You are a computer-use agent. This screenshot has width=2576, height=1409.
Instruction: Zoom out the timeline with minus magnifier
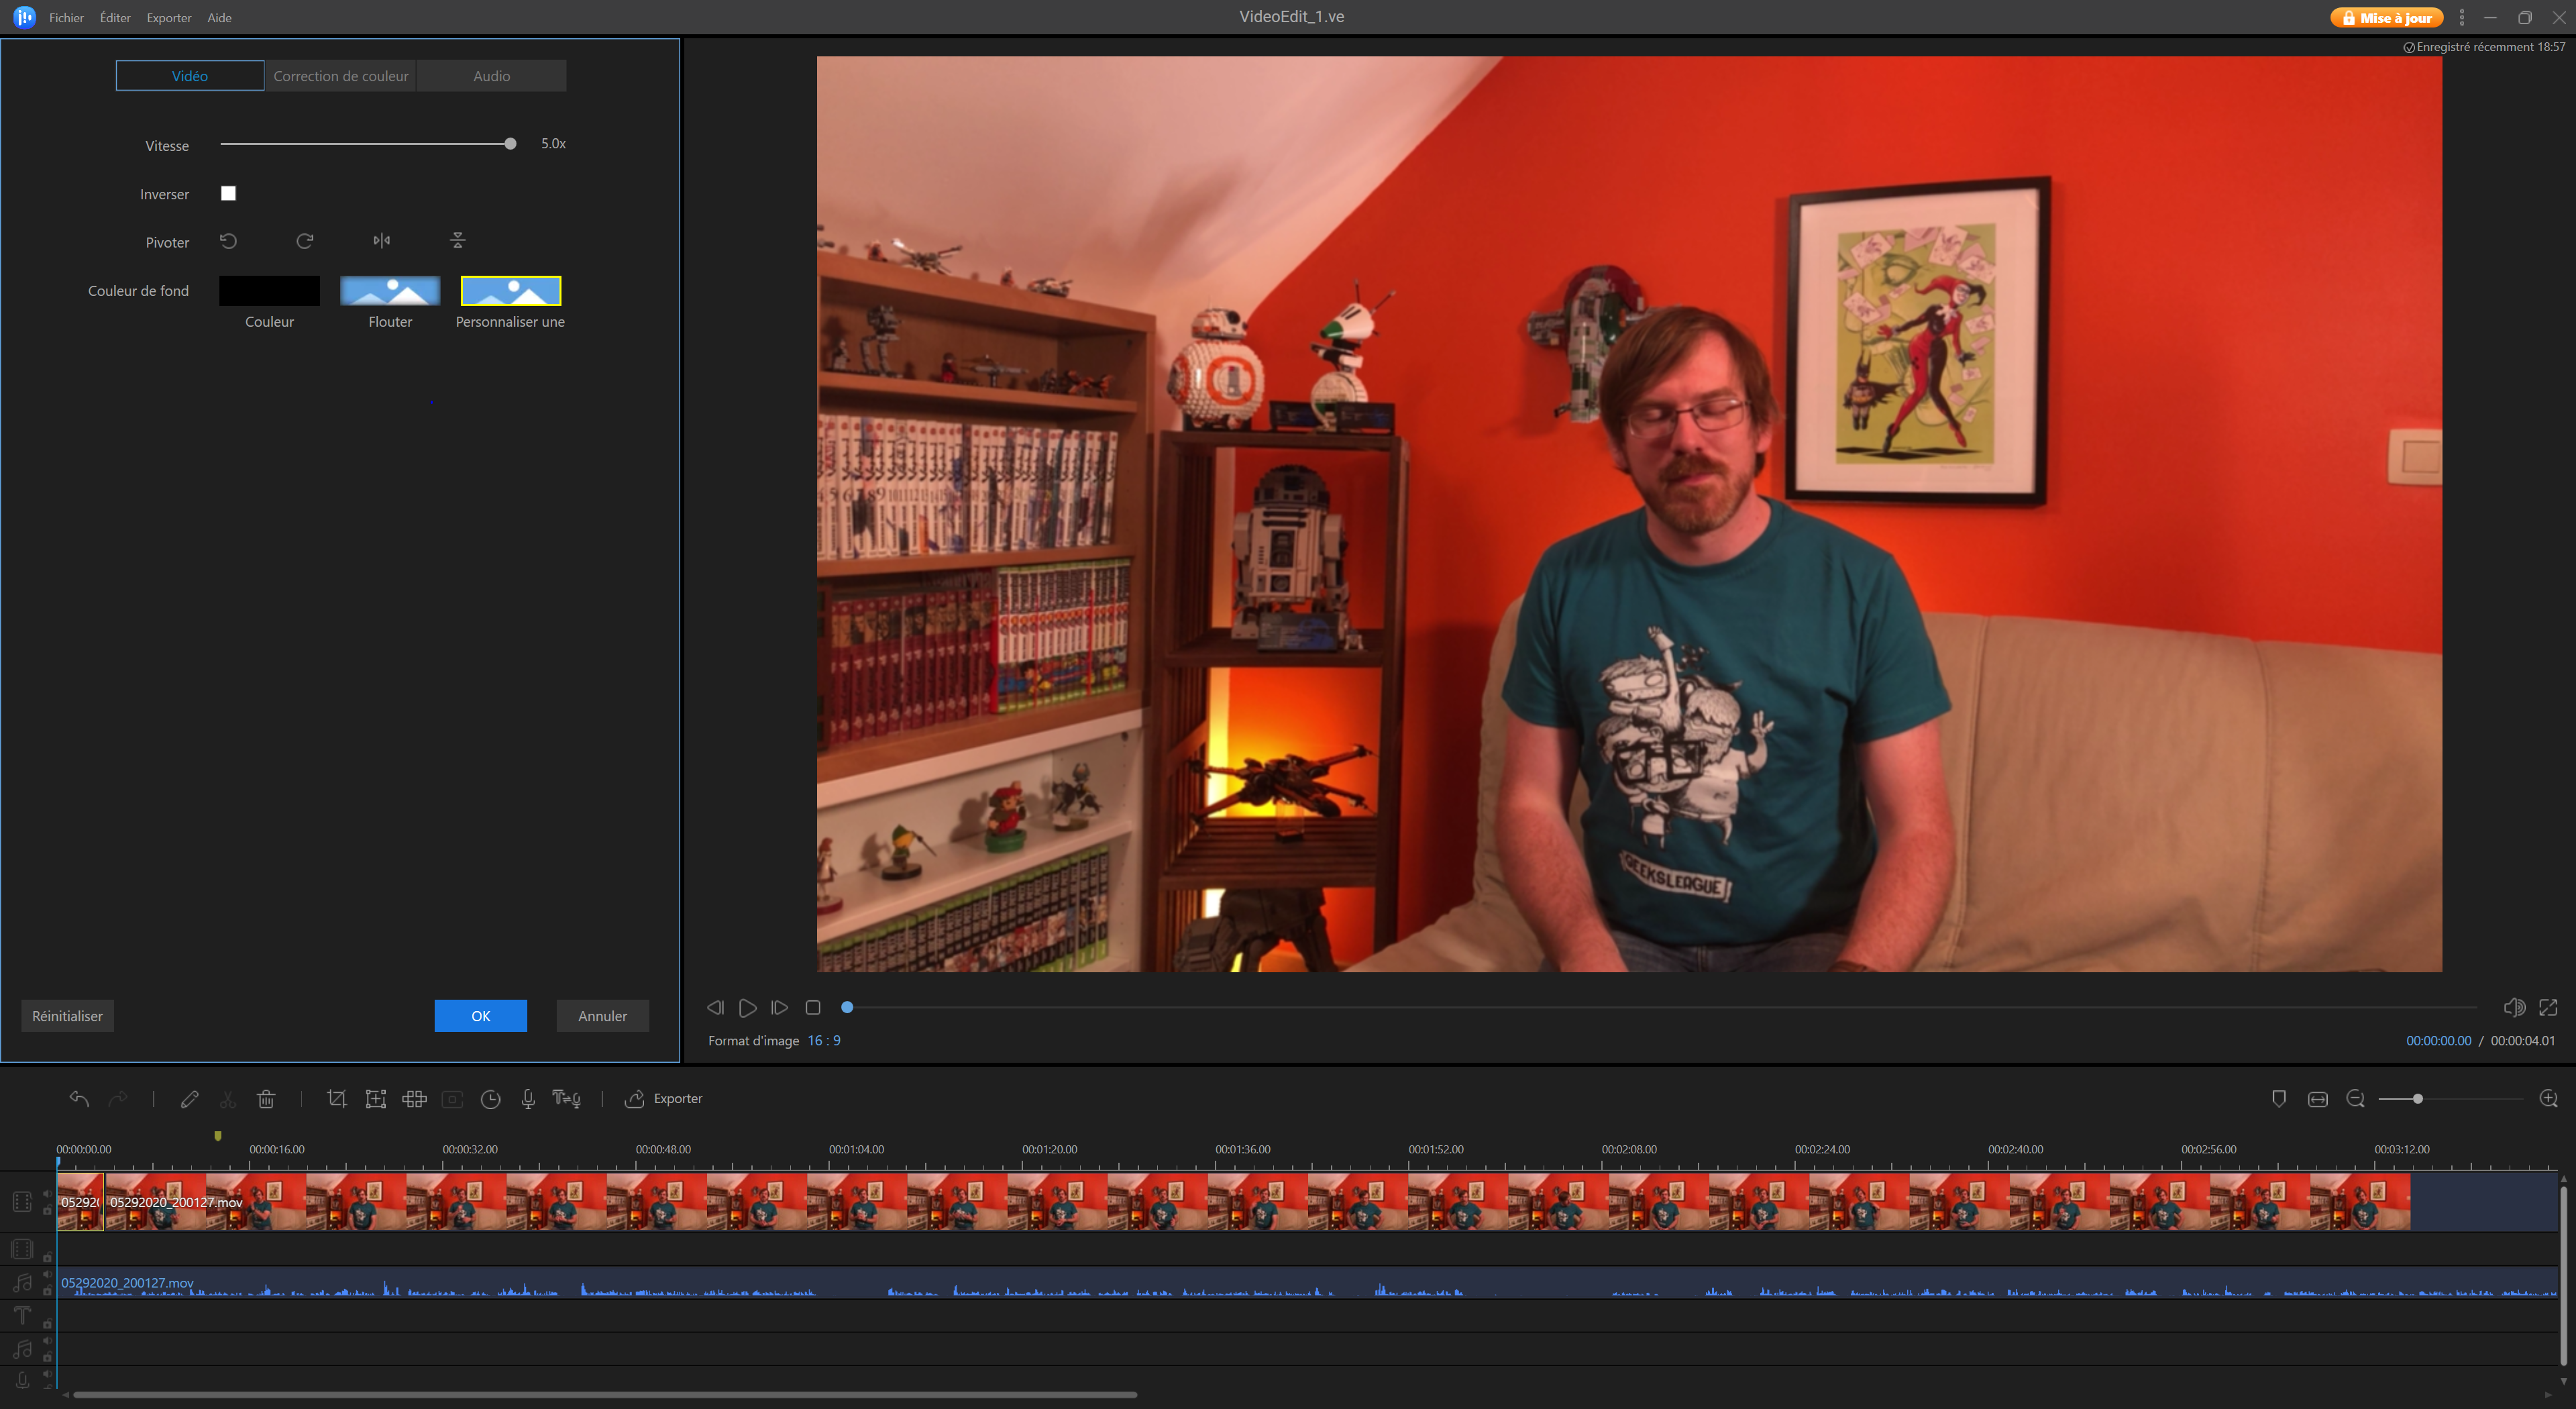2356,1098
